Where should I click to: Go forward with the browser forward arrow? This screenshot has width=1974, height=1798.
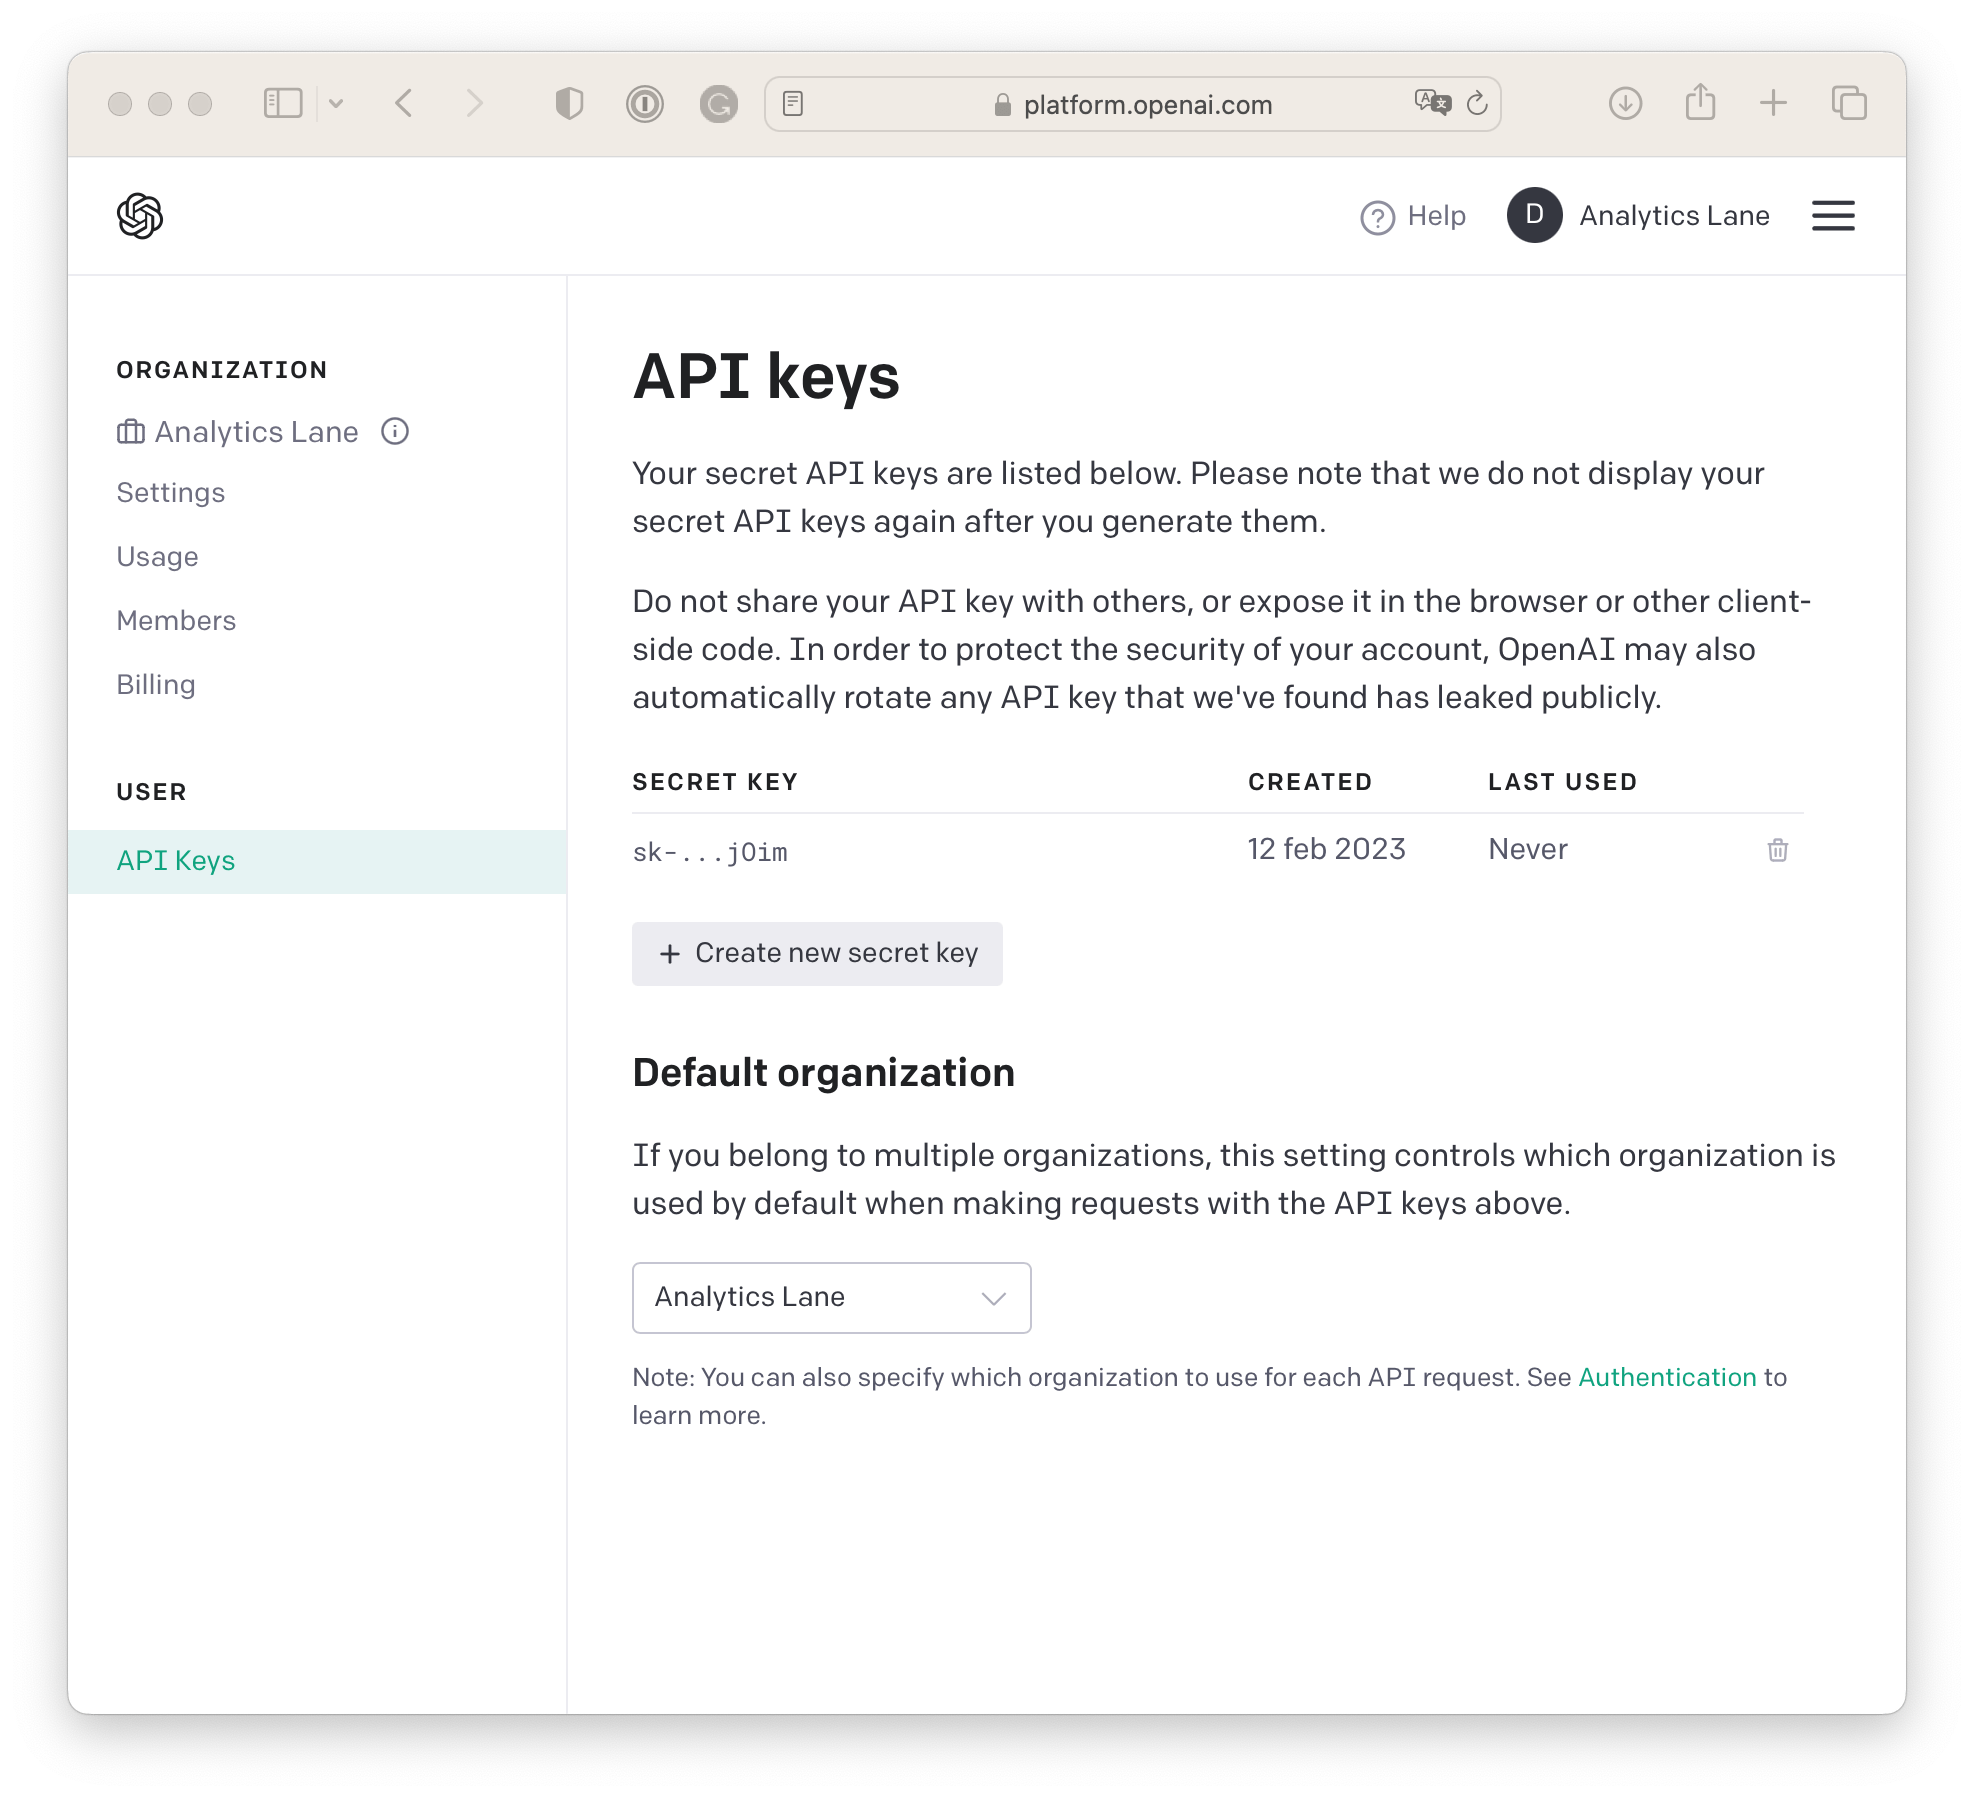475,103
